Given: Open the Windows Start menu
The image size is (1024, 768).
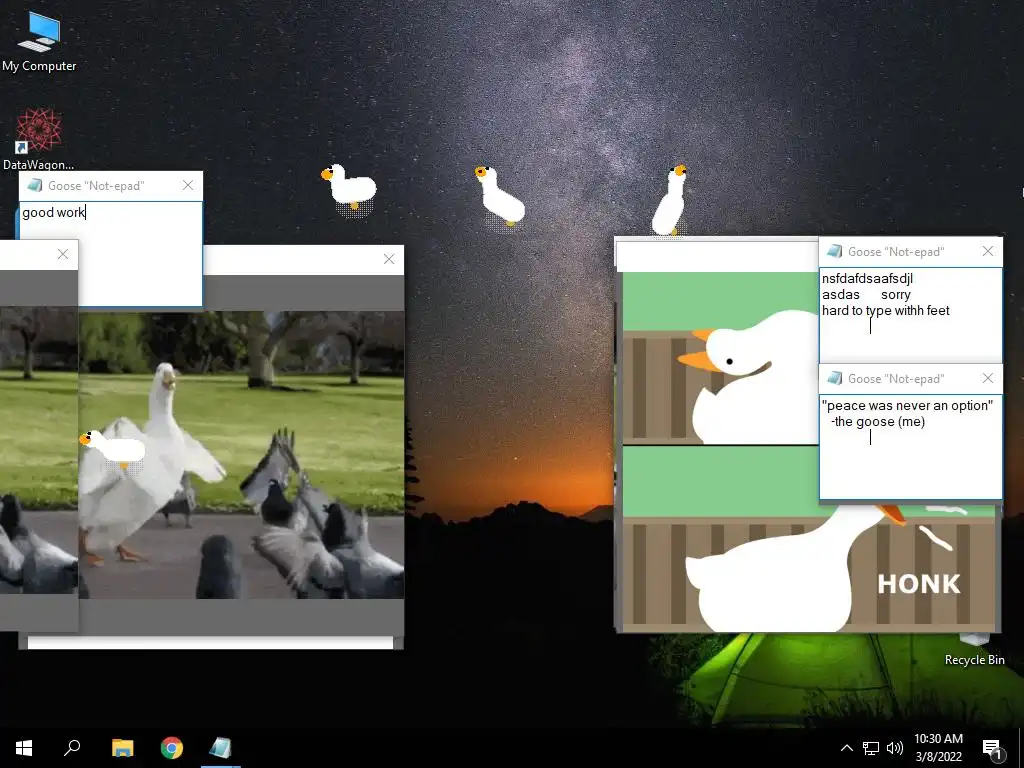Looking at the screenshot, I should [24, 748].
